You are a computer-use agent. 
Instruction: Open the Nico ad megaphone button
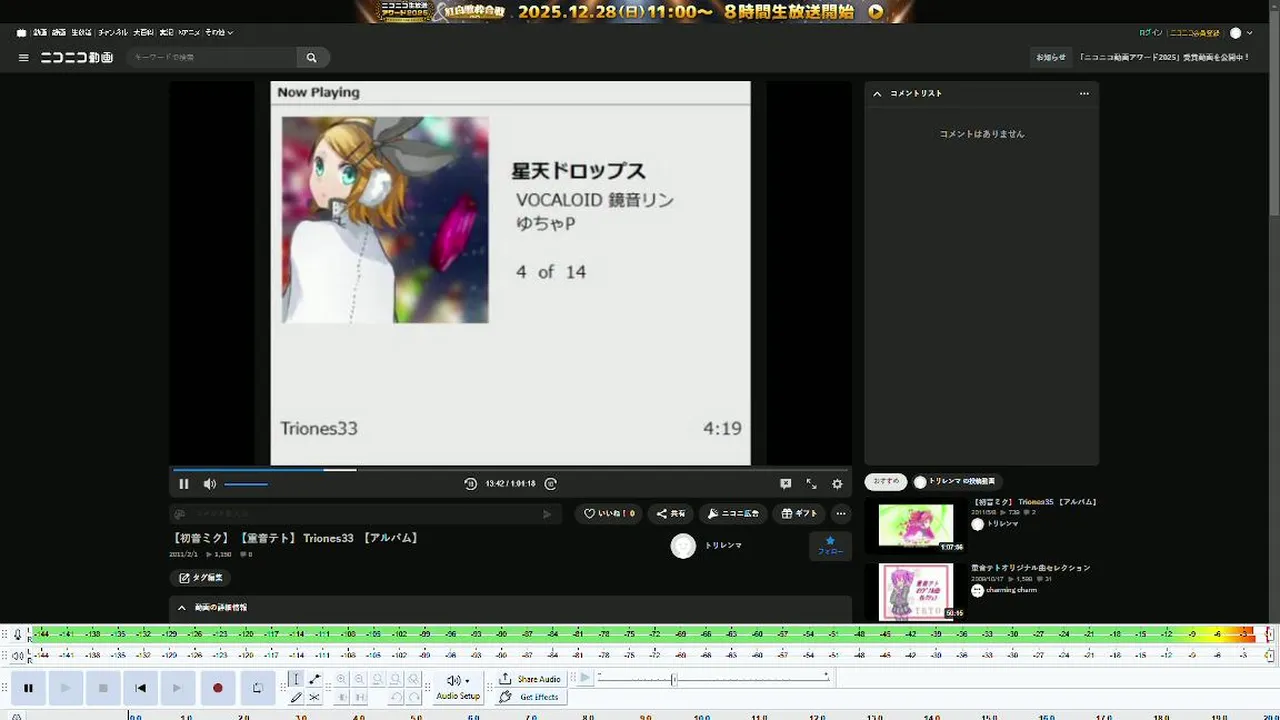pyautogui.click(x=733, y=513)
